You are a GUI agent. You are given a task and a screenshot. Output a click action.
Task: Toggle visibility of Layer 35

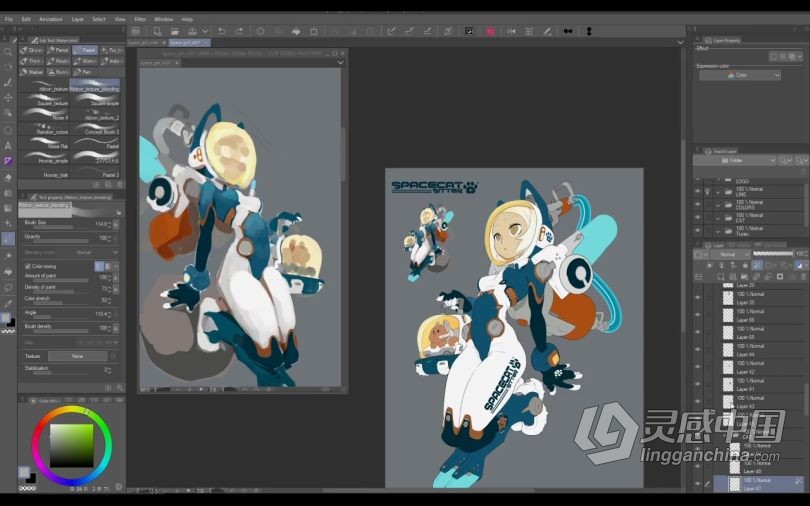pos(698,298)
